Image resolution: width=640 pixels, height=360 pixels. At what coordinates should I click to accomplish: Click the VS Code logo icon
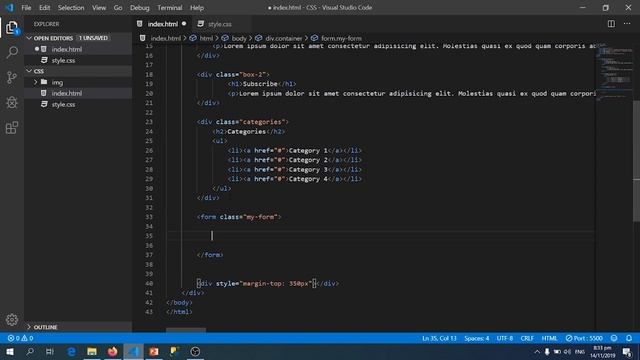pos(9,7)
